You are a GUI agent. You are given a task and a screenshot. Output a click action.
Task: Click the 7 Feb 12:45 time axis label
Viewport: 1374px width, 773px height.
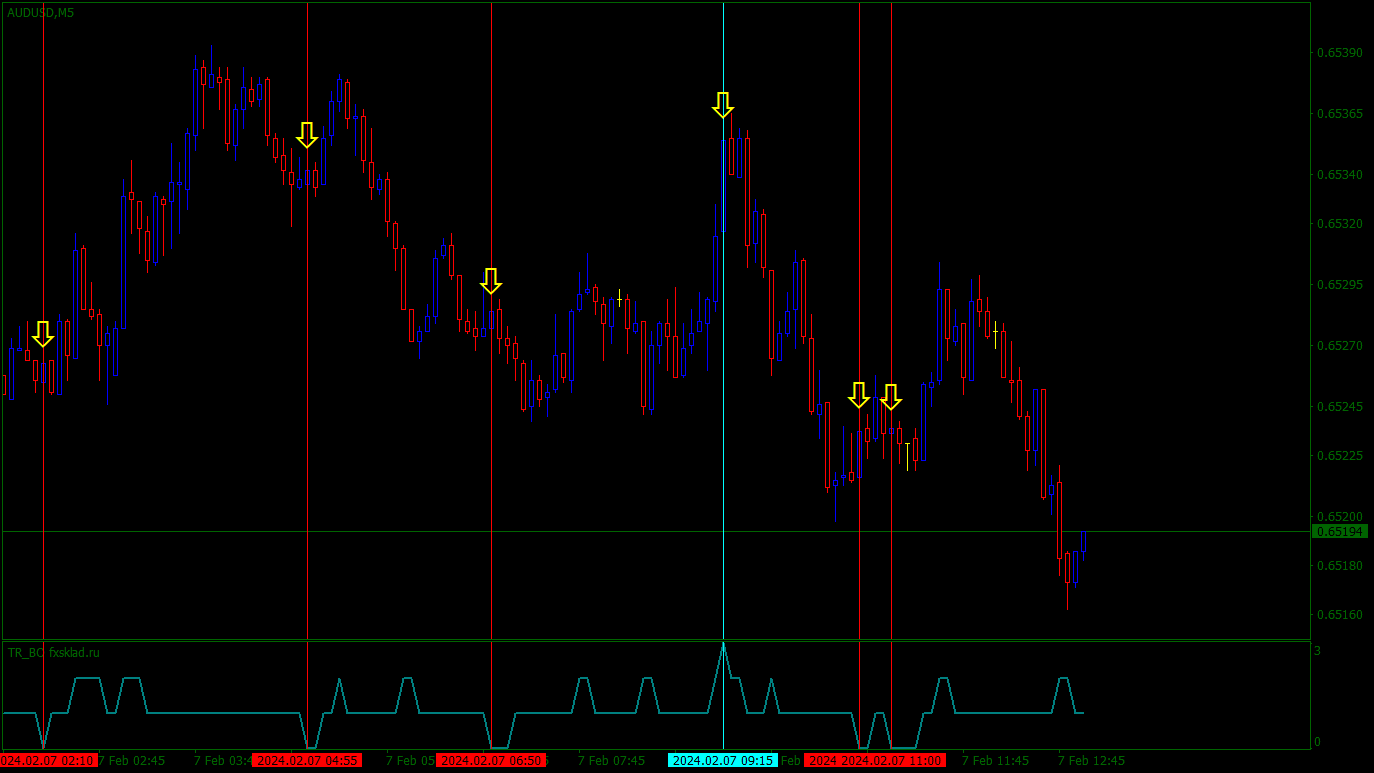1091,761
